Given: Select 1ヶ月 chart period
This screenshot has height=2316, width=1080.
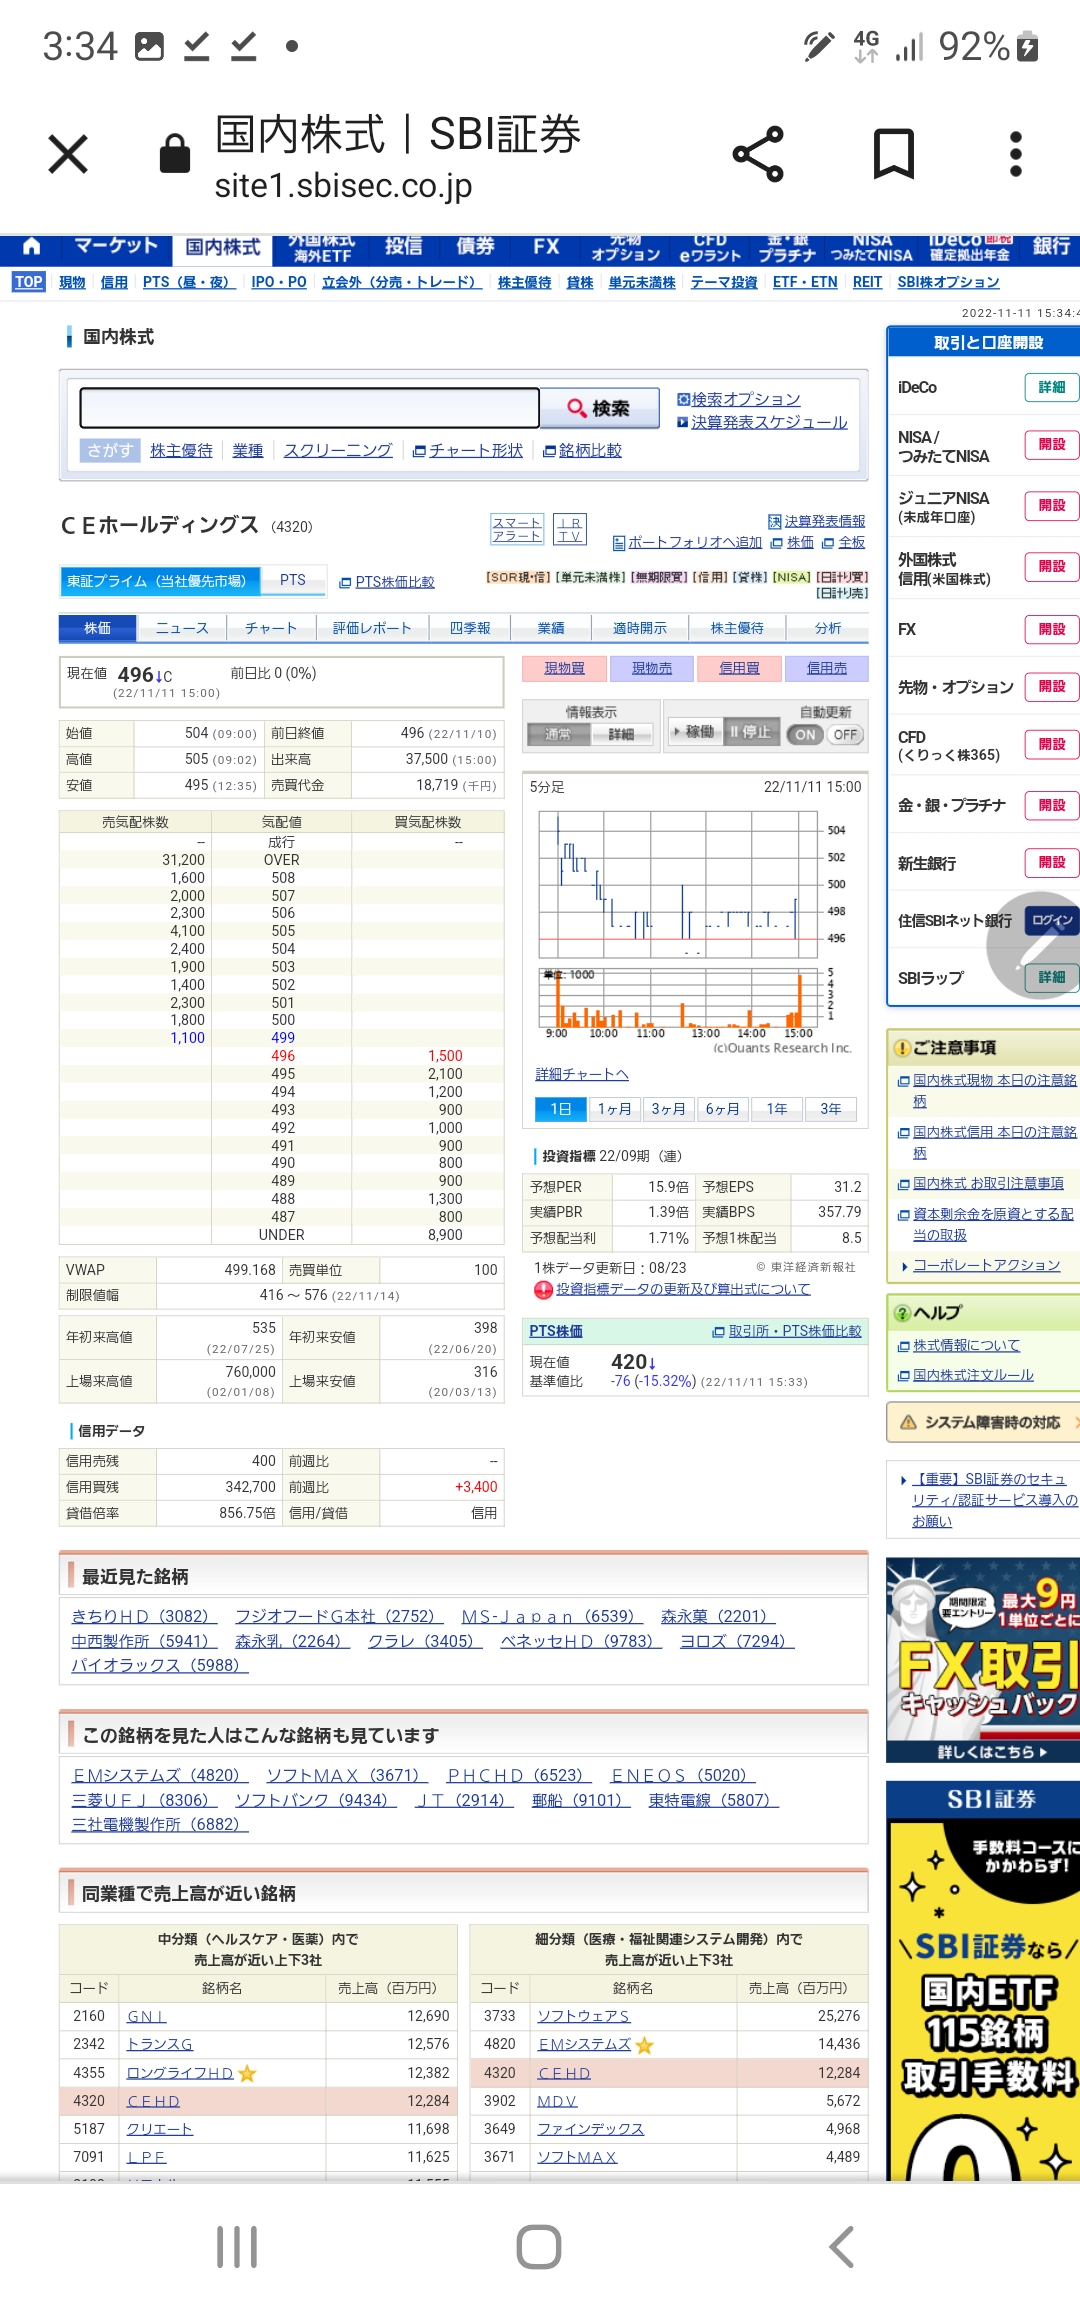Looking at the screenshot, I should 615,1109.
